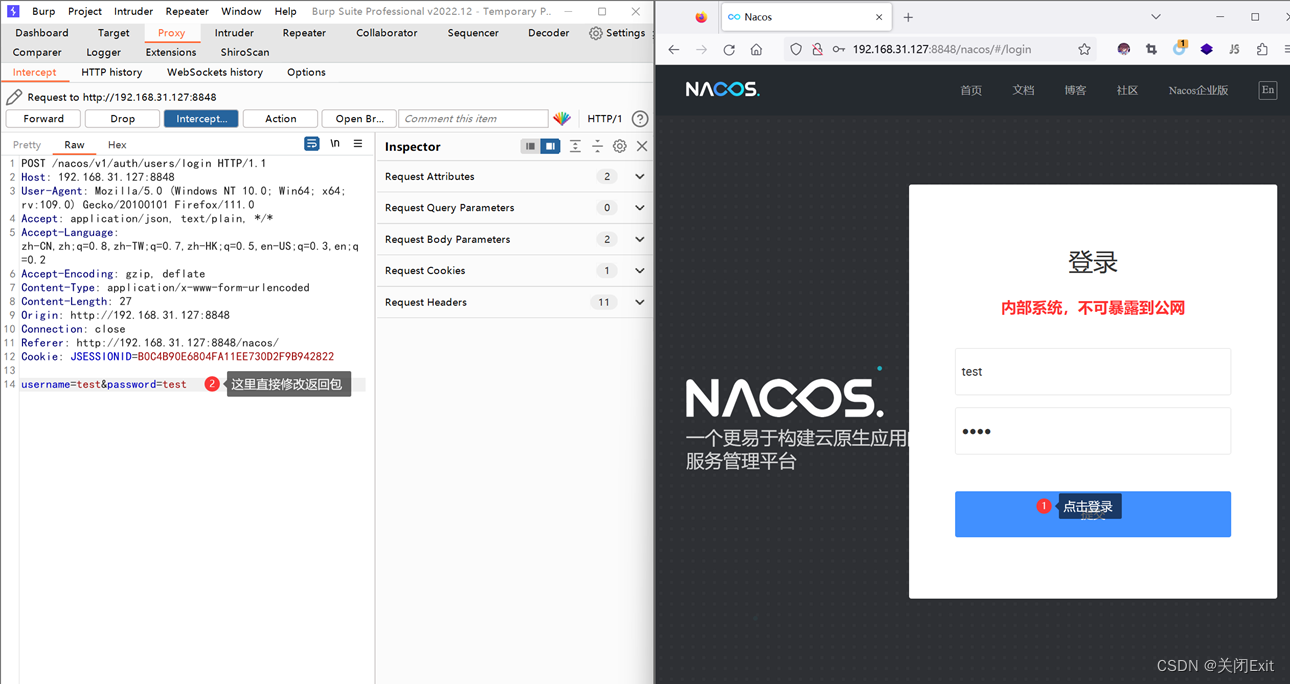This screenshot has height=684, width=1290.
Task: Click the rainbow color wheel icon beside comment field
Action: tap(563, 118)
